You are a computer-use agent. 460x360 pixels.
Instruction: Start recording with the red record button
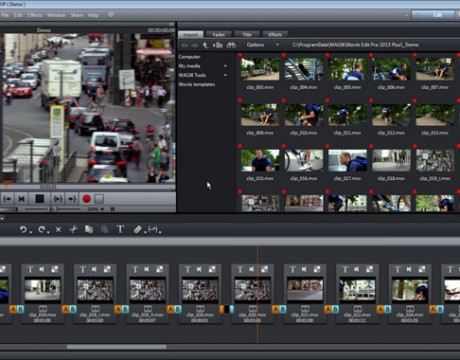(x=87, y=199)
